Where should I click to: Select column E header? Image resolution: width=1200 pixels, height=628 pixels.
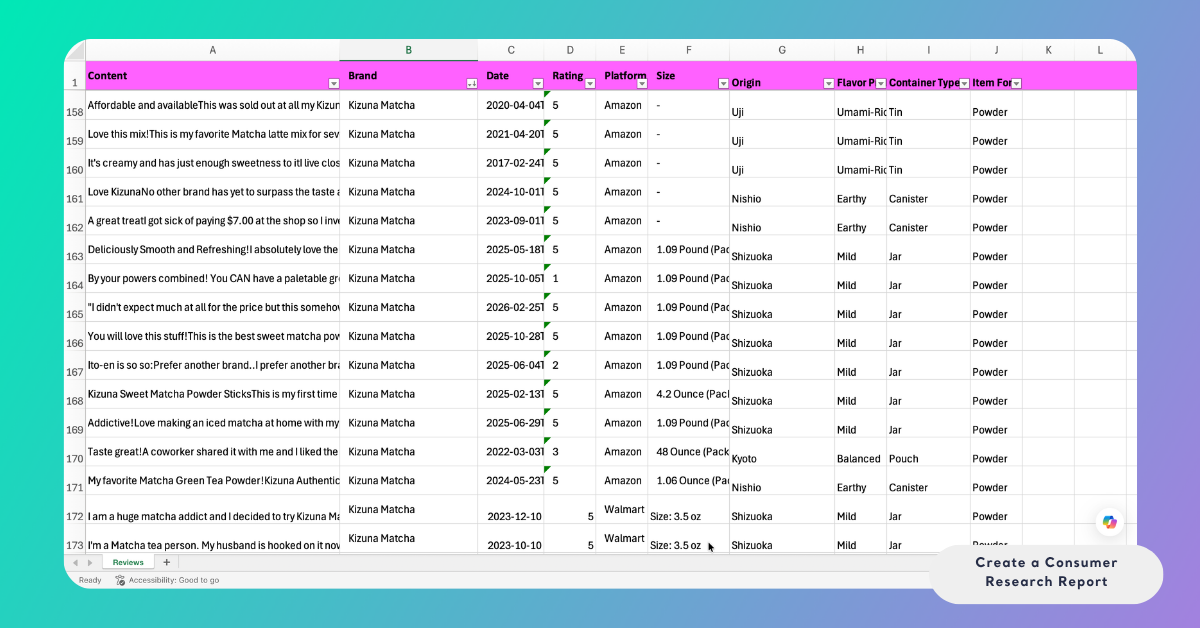[622, 50]
